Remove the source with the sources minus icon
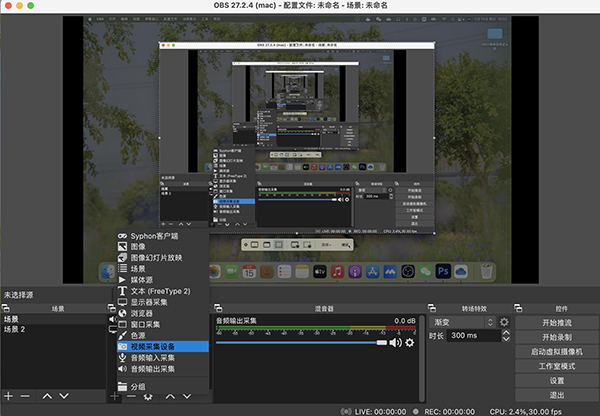The width and height of the screenshot is (600, 416). pyautogui.click(x=131, y=396)
